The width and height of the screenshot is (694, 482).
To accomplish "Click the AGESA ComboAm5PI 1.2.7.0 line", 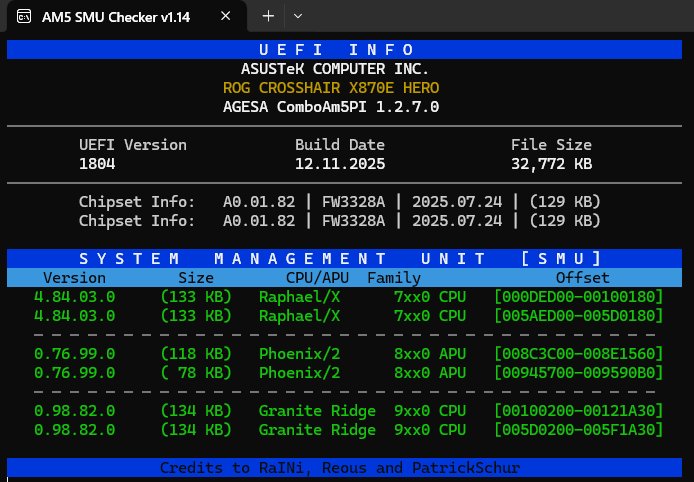I will click(330, 107).
